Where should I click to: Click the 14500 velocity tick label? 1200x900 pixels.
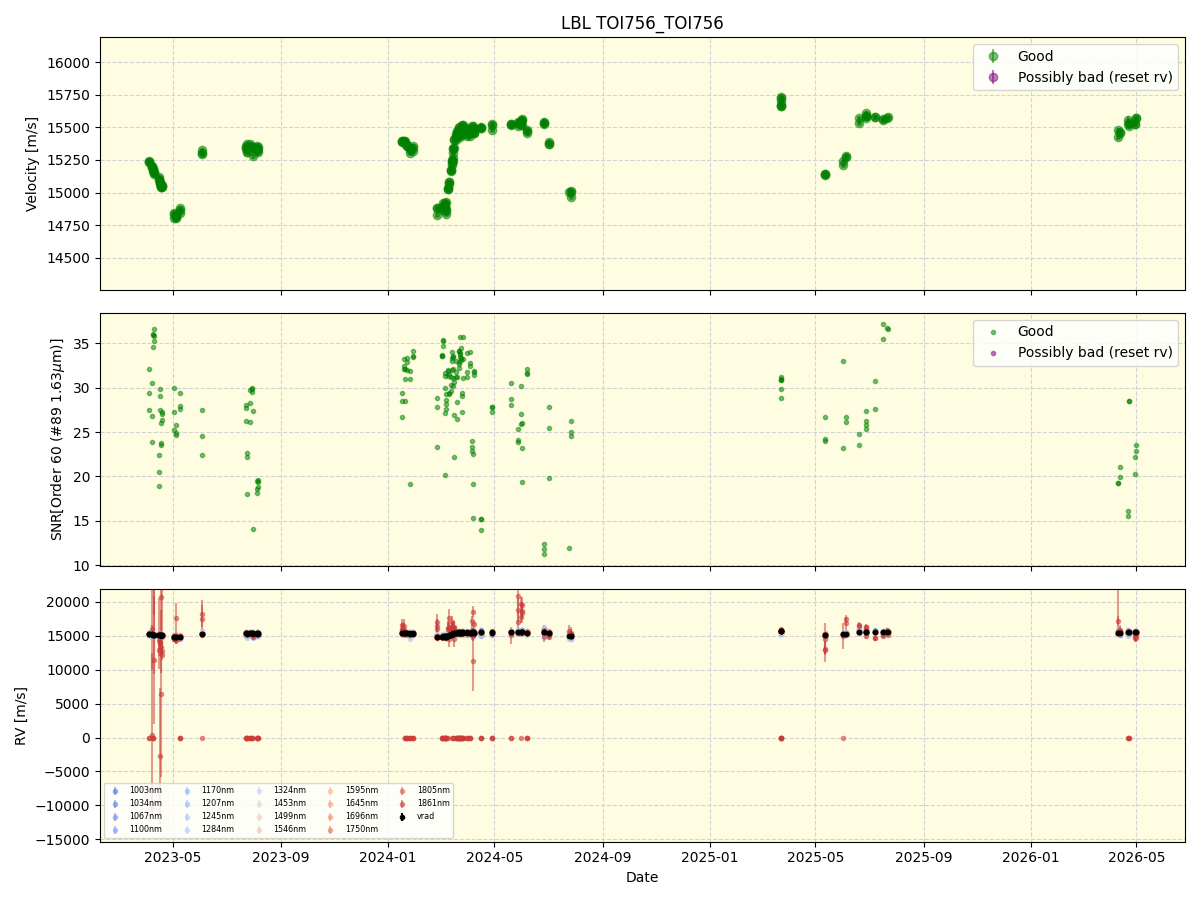point(70,258)
